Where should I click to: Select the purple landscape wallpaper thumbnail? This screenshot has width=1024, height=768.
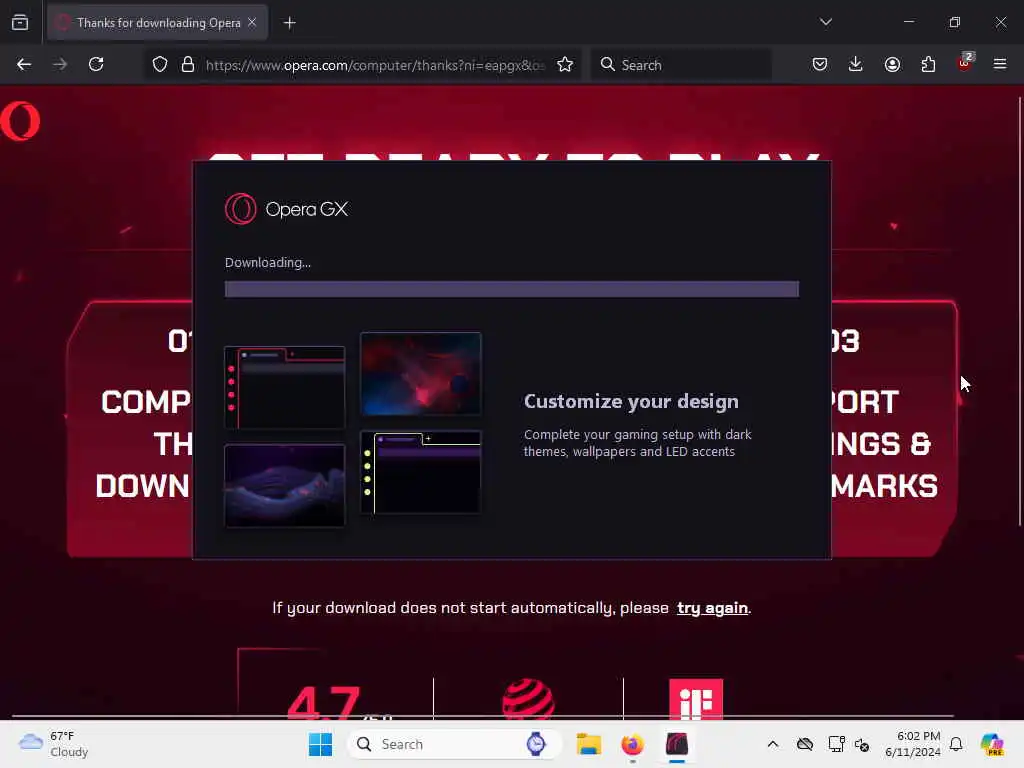tap(285, 485)
